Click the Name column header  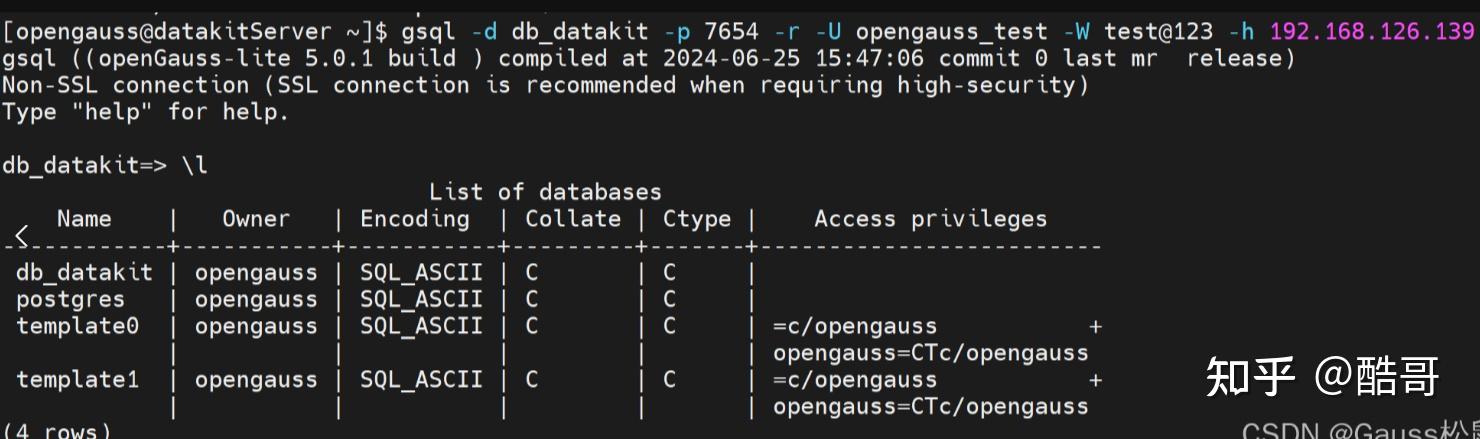(84, 219)
